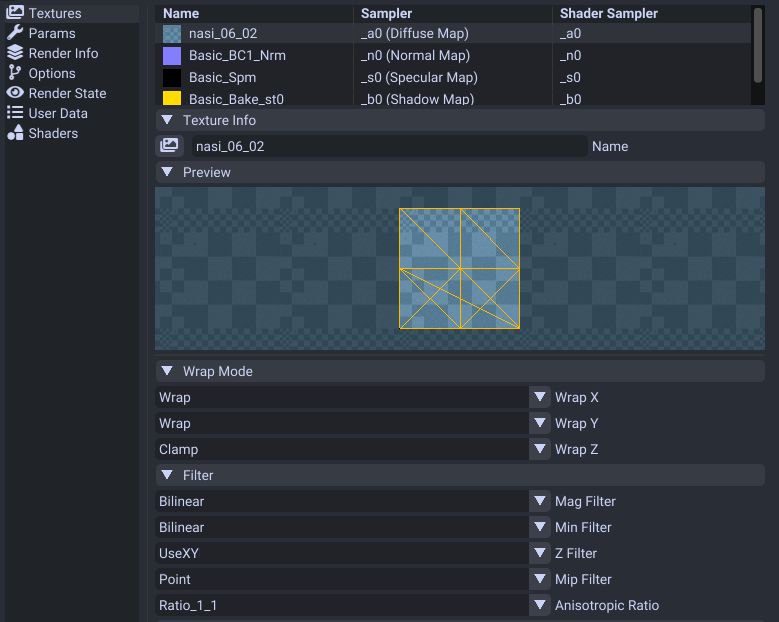
Task: Open the Mip Filter dropdown
Action: (x=353, y=579)
